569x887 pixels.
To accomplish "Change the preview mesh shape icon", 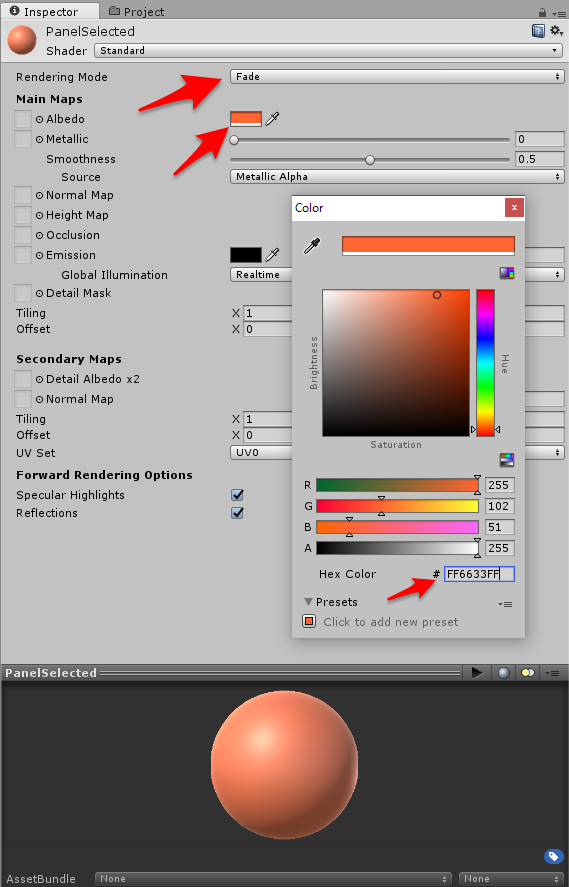I will 503,673.
